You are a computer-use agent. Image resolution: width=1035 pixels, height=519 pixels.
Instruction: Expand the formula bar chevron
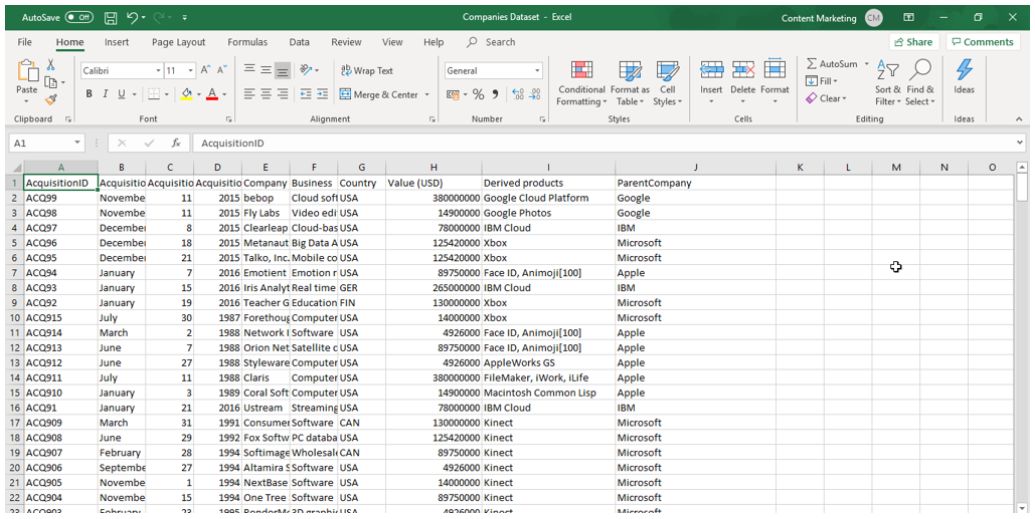pos(1020,143)
